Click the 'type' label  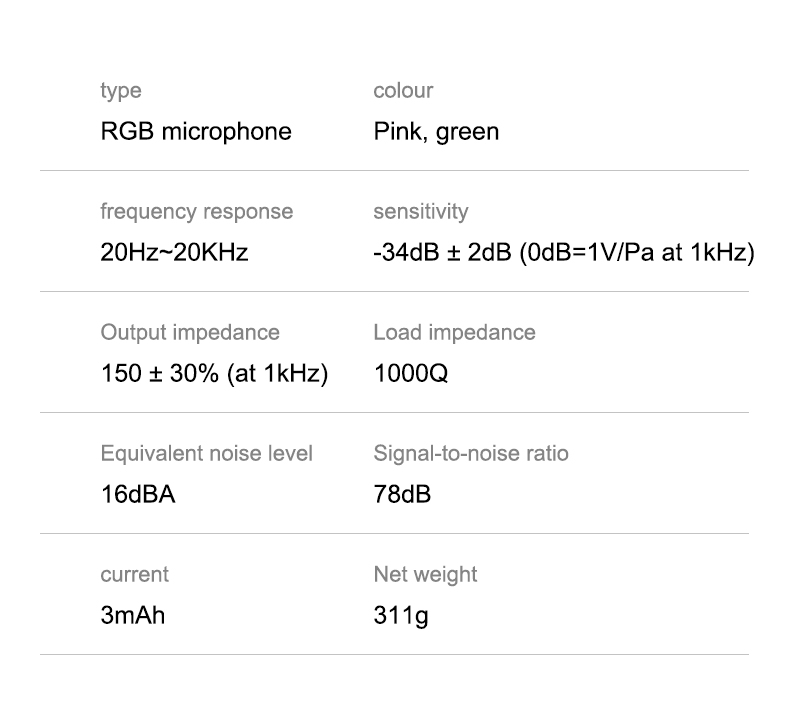120,91
